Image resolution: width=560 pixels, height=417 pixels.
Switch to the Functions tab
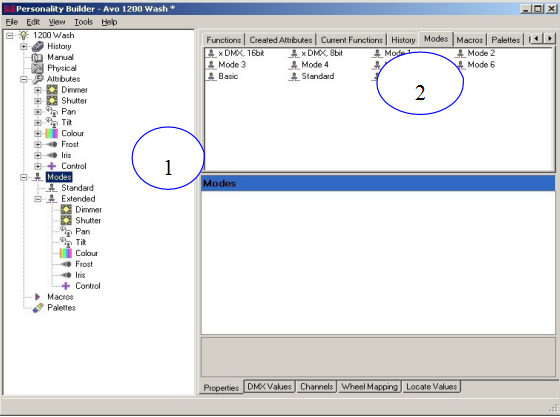pos(224,40)
